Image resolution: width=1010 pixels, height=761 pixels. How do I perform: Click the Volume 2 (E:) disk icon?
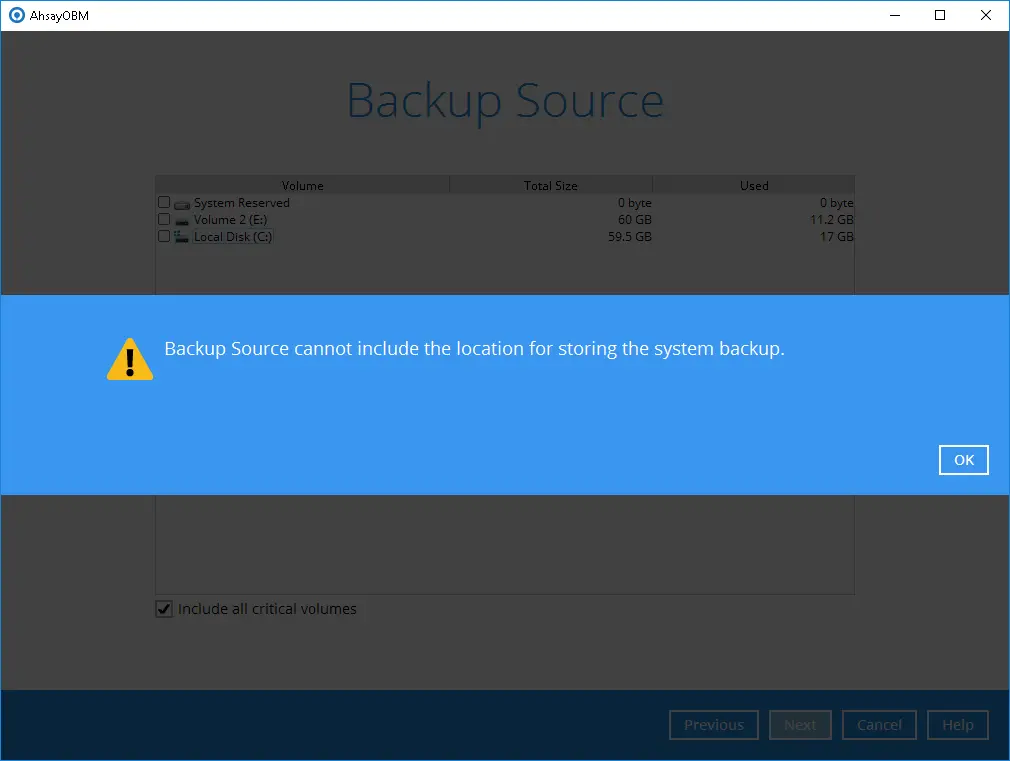pos(181,219)
